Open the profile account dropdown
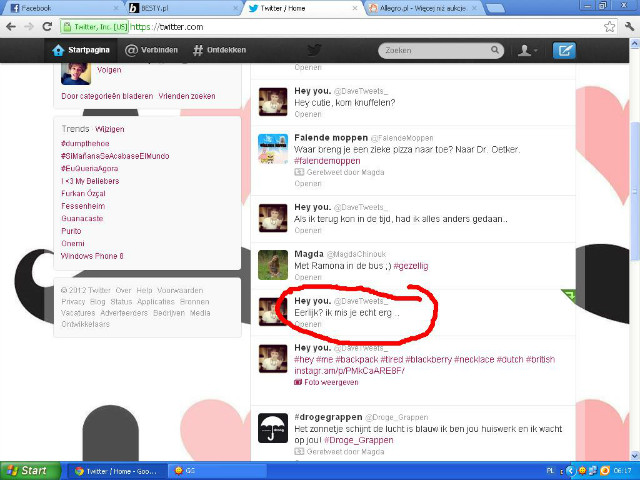The width and height of the screenshot is (640, 480). (527, 51)
